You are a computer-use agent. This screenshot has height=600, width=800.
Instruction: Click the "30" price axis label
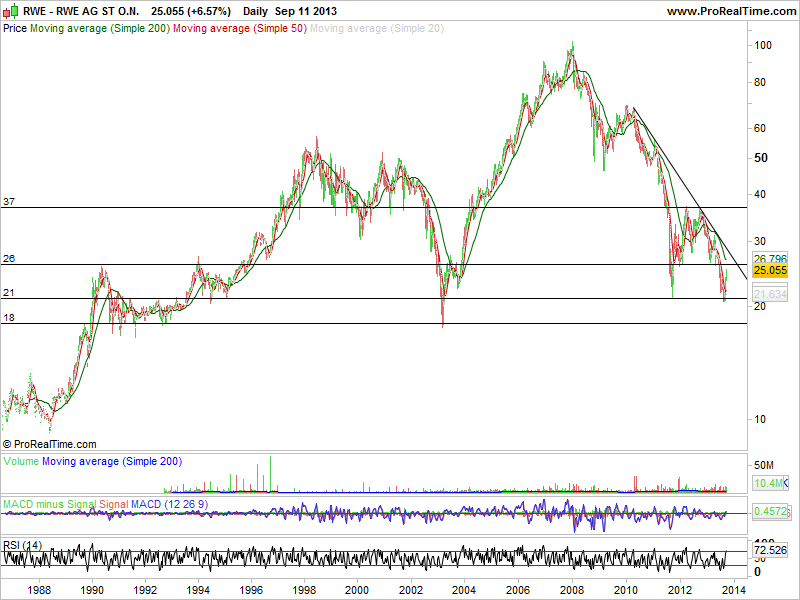[760, 241]
